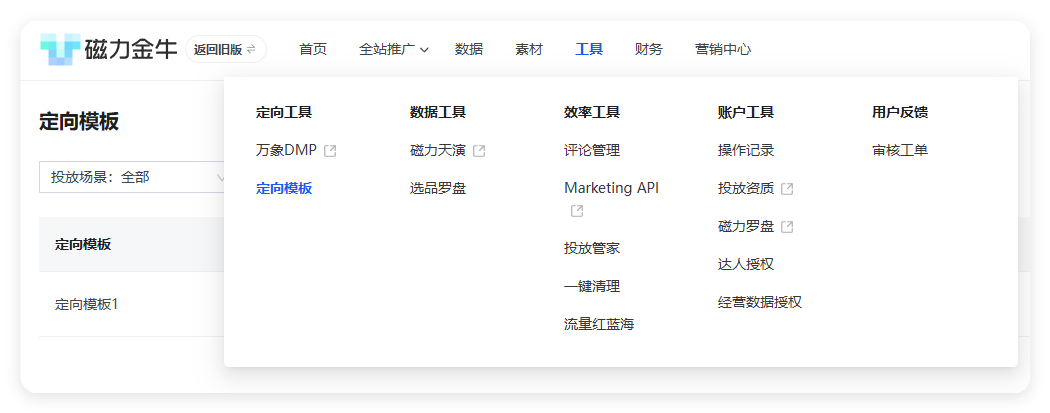The width and height of the screenshot is (1050, 413).
Task: Expand the 全站推广 navigation dropdown
Action: click(x=394, y=50)
